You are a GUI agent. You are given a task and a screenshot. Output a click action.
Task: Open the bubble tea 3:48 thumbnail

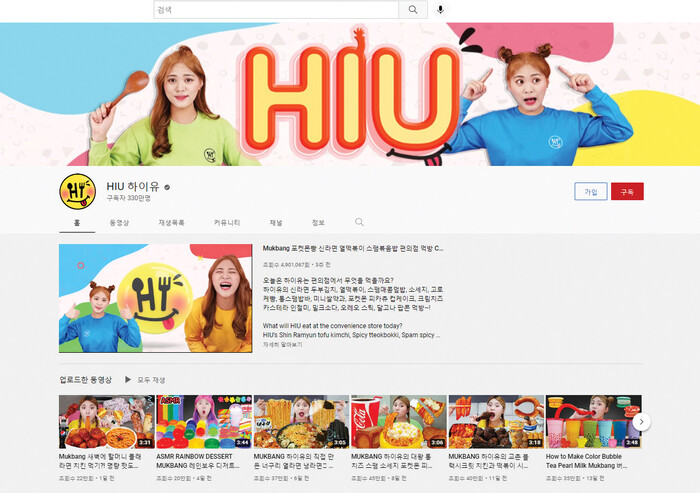pos(593,422)
